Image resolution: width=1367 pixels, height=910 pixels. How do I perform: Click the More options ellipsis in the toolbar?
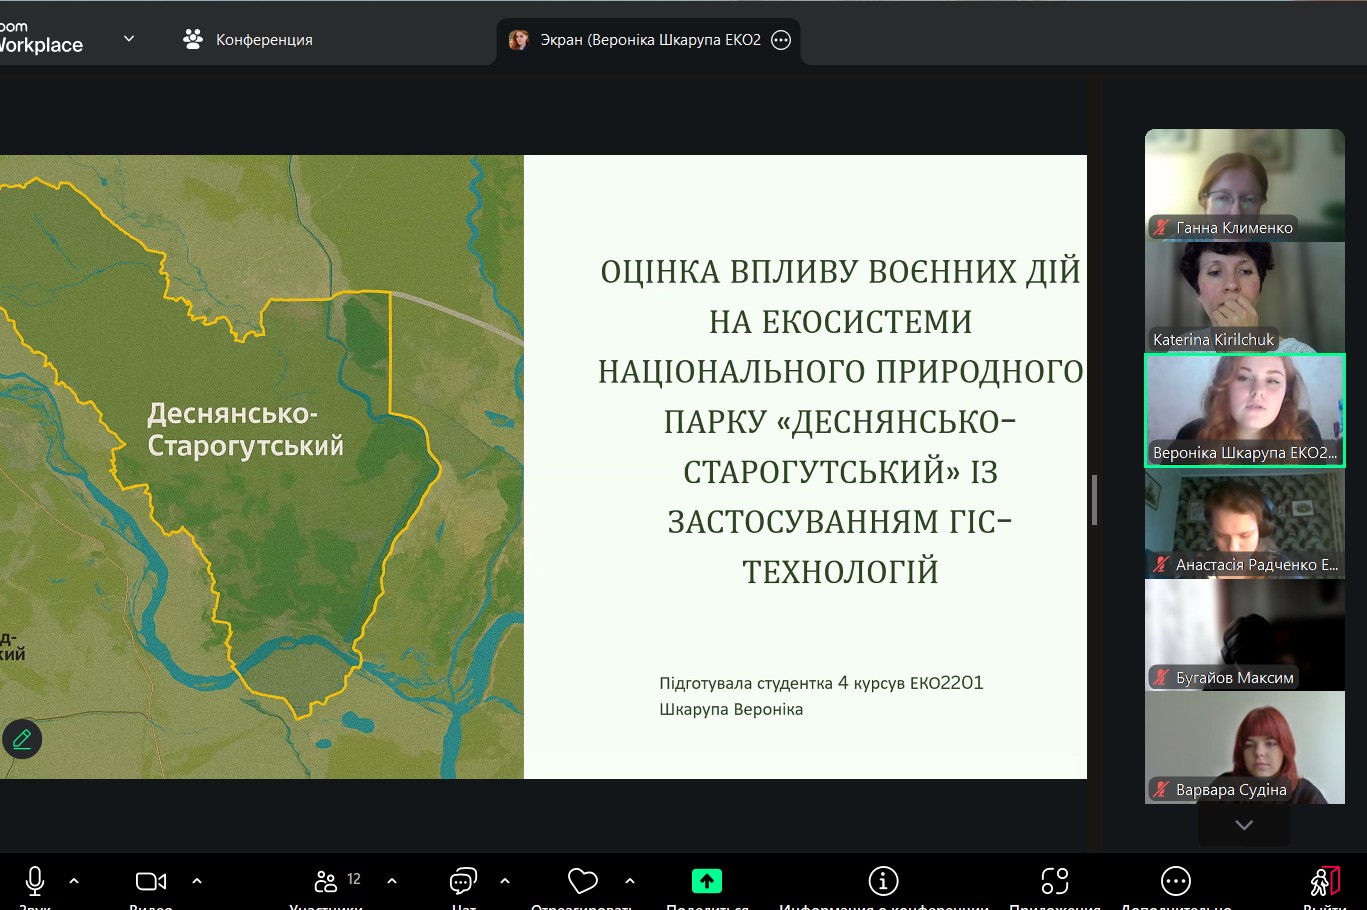tap(1176, 881)
